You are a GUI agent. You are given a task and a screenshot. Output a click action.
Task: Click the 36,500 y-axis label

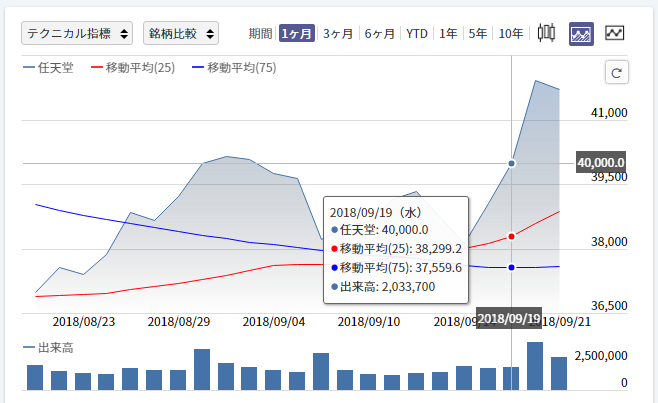point(609,306)
